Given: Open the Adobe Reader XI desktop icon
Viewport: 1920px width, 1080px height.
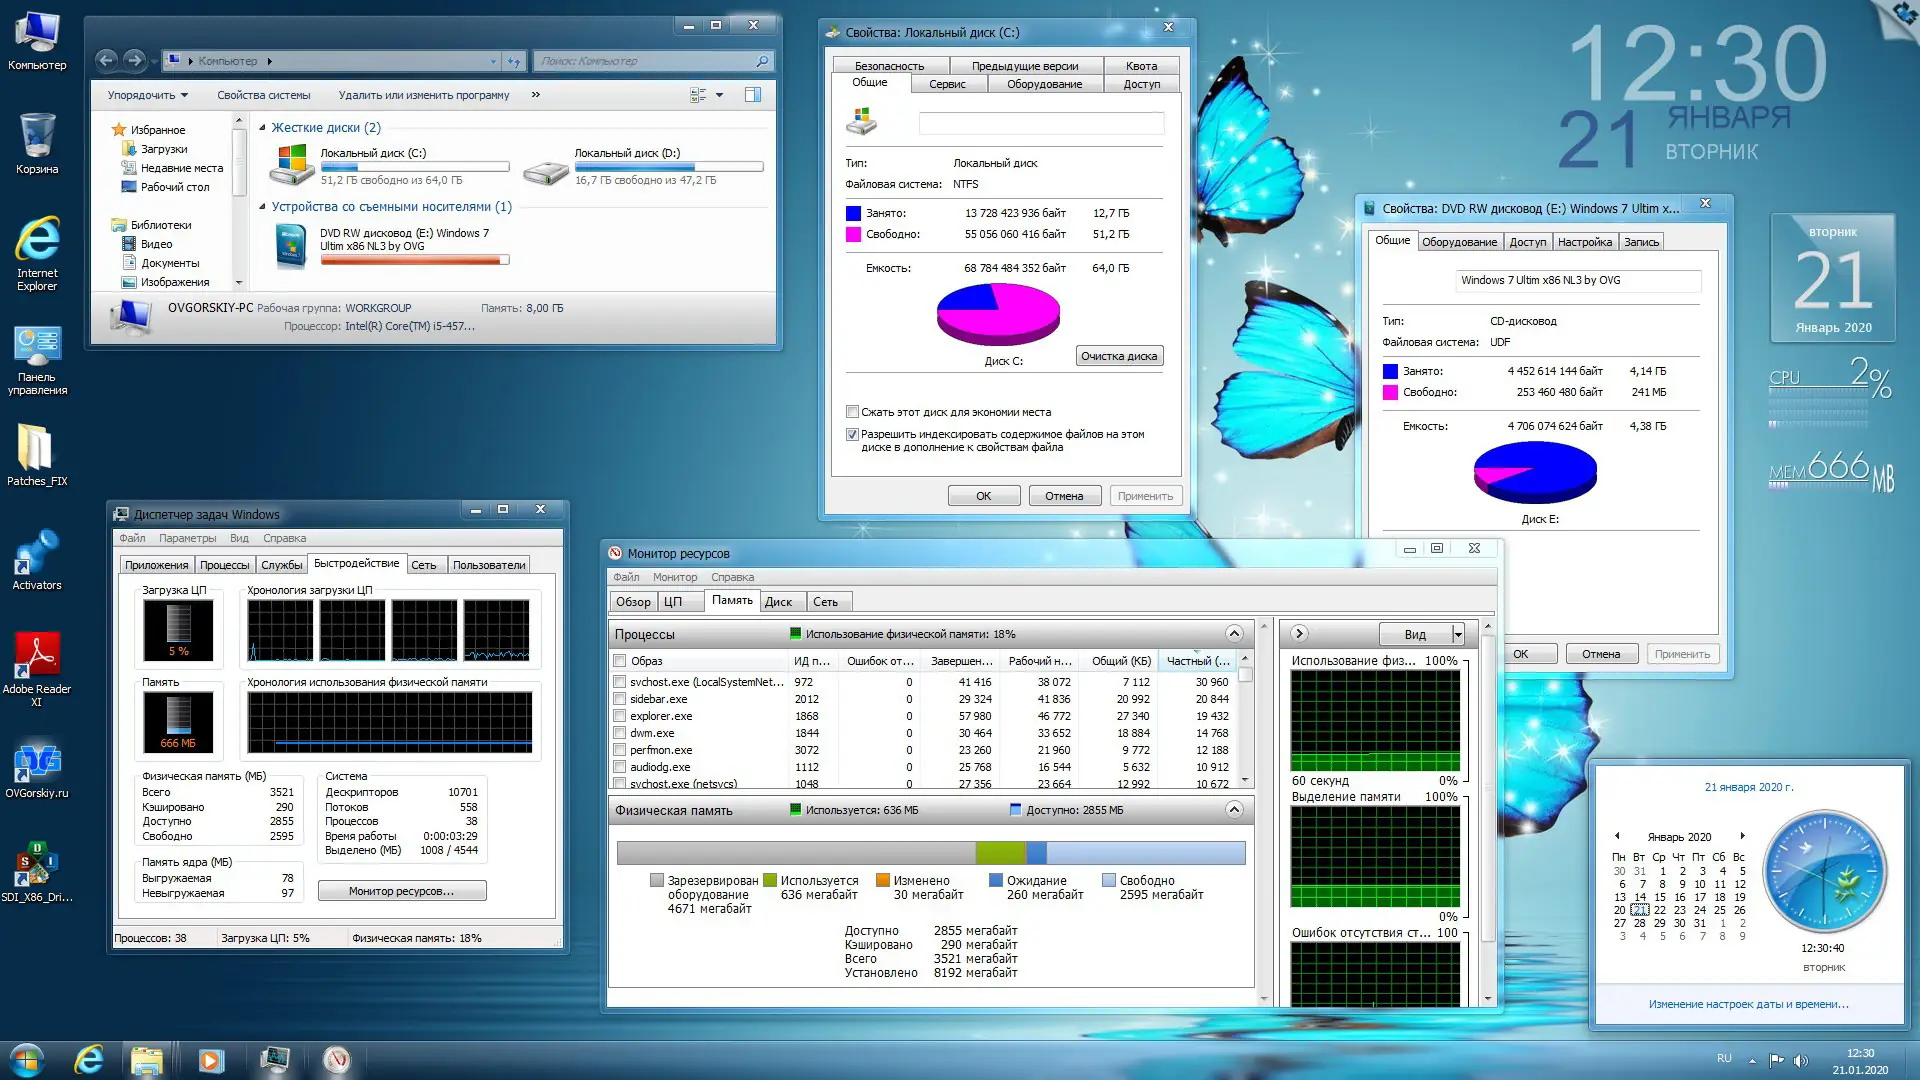Looking at the screenshot, I should click(37, 657).
